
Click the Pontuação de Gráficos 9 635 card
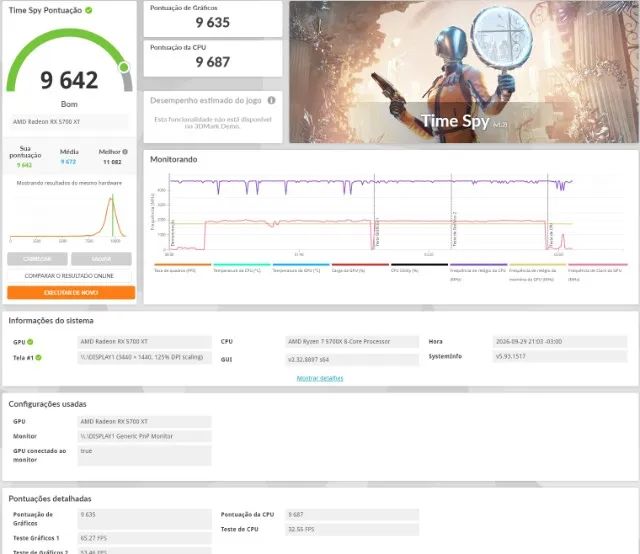point(213,19)
